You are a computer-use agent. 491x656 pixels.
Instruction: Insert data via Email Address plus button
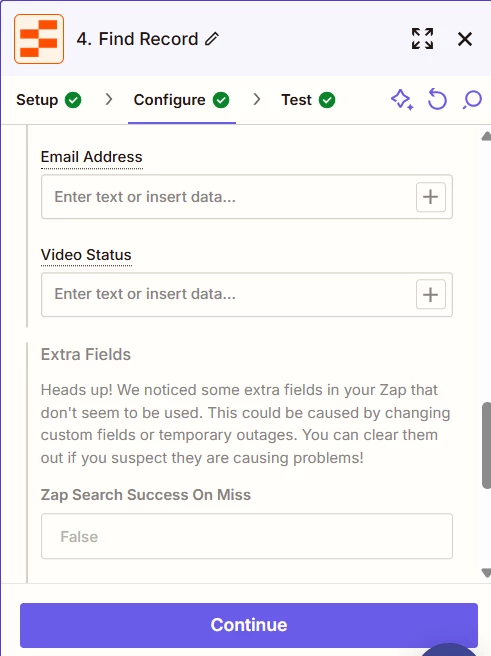[x=430, y=197]
